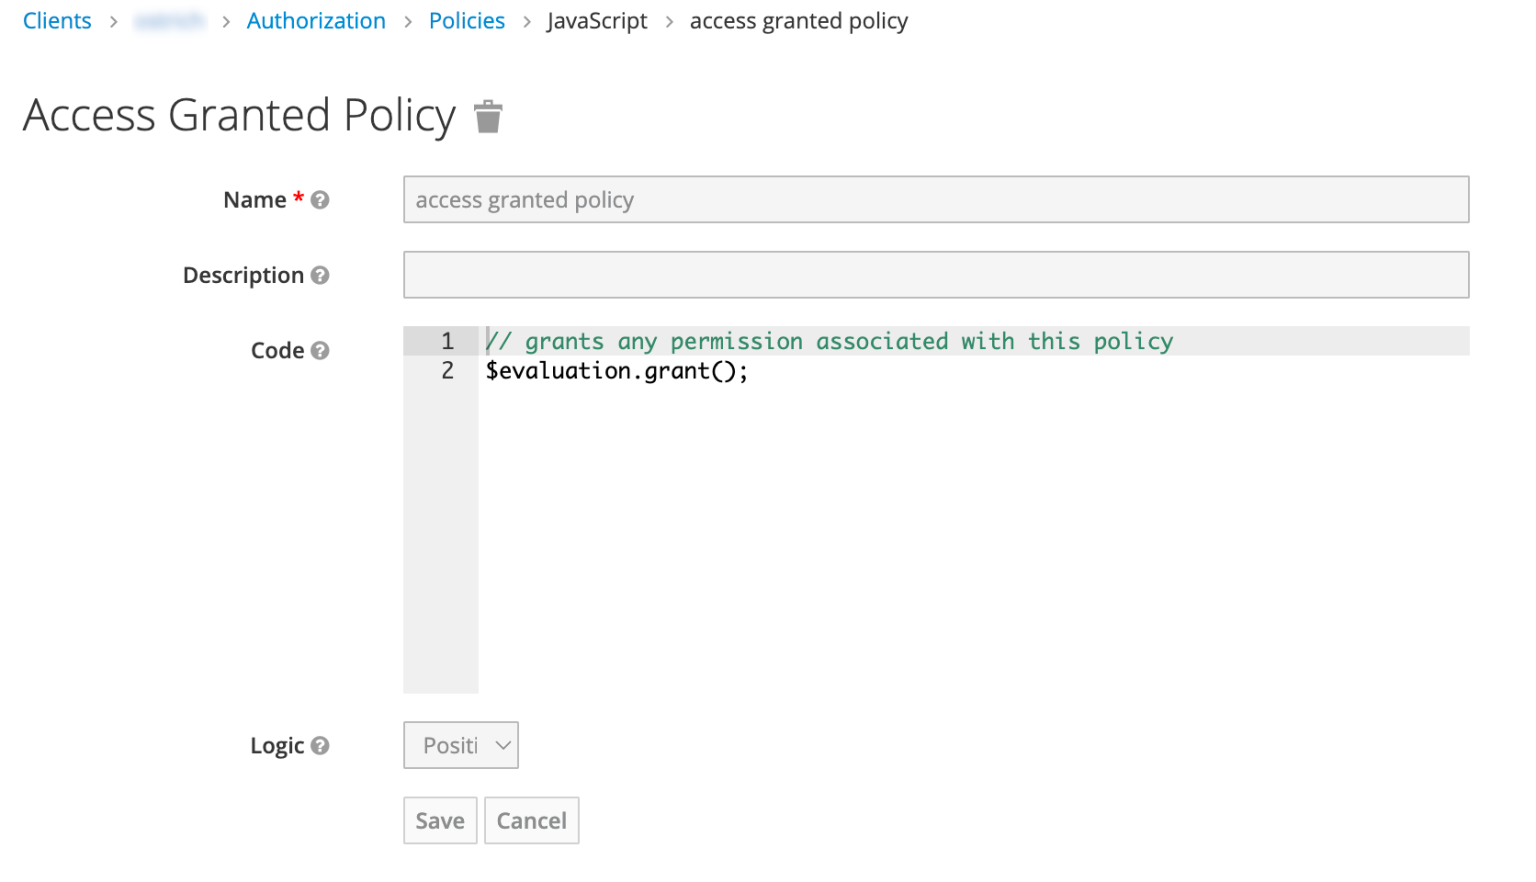Click line number 2 in the code gutter
This screenshot has width=1536, height=882.
pyautogui.click(x=447, y=370)
